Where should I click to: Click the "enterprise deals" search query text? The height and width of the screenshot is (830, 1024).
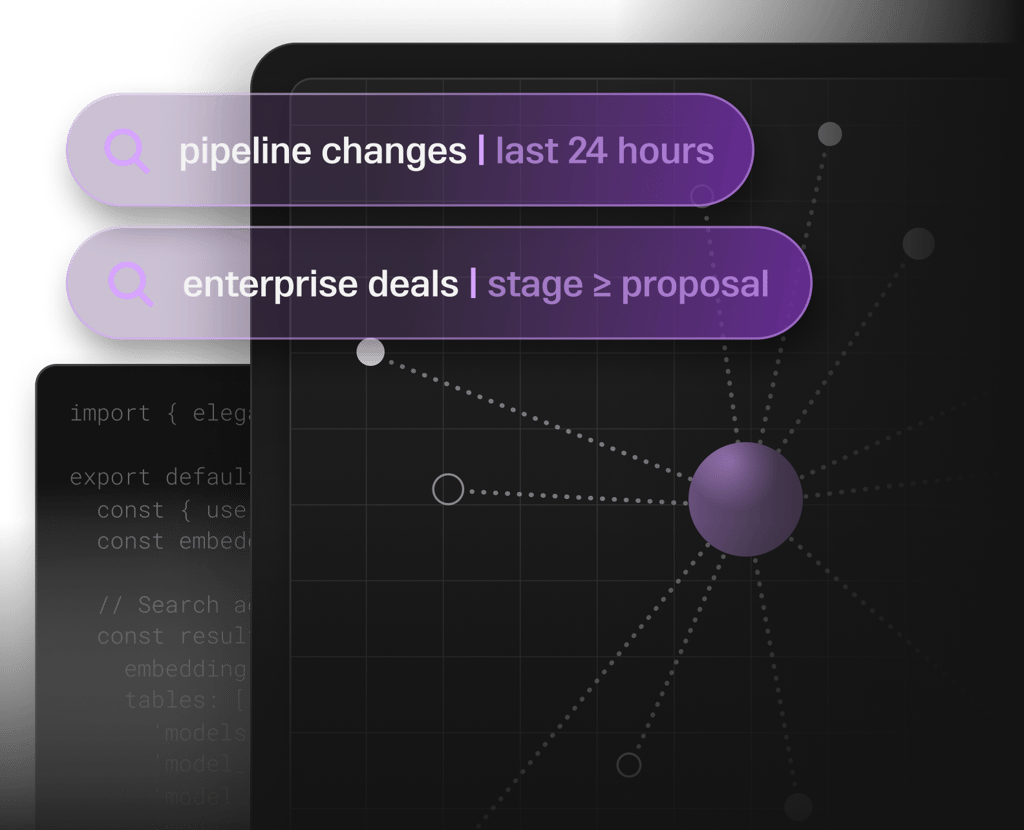(320, 285)
